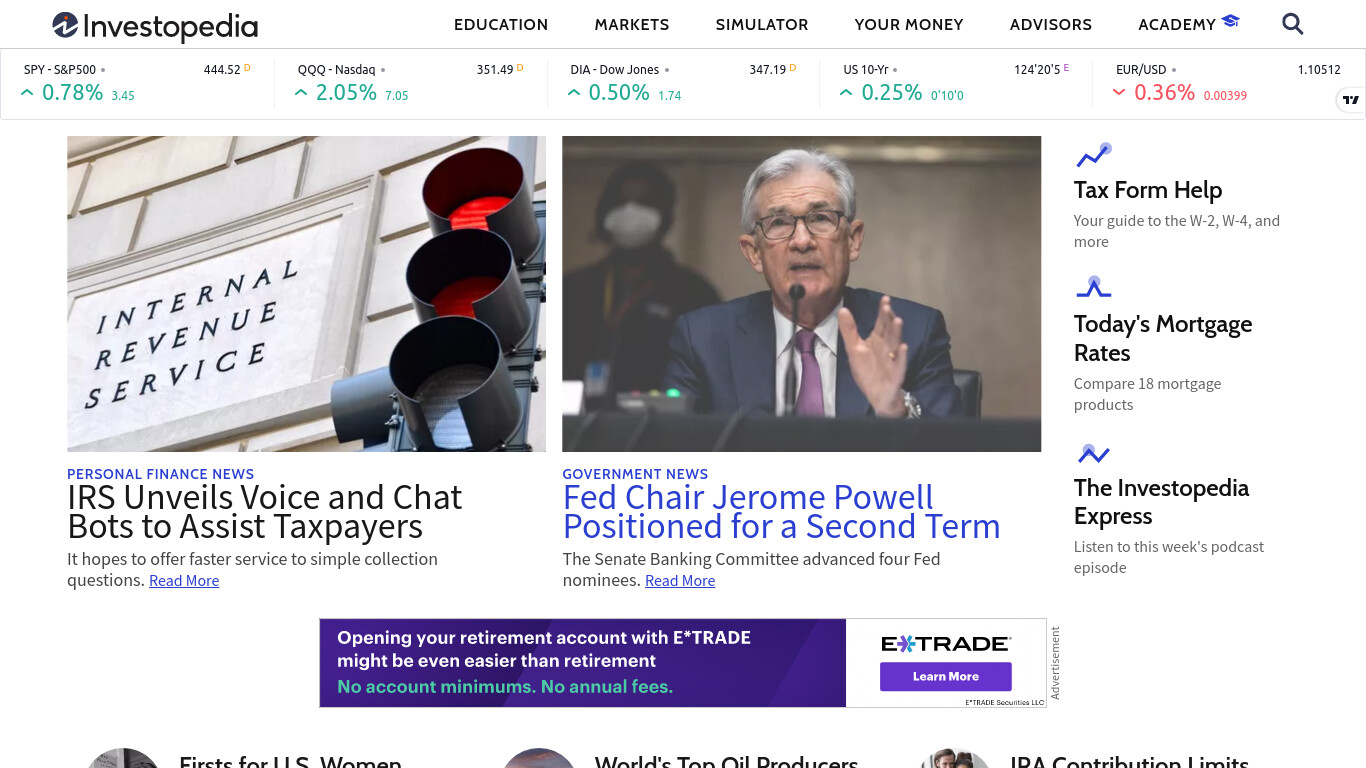Open Firsts for U.S. Women article
The width and height of the screenshot is (1366, 768).
290,762
